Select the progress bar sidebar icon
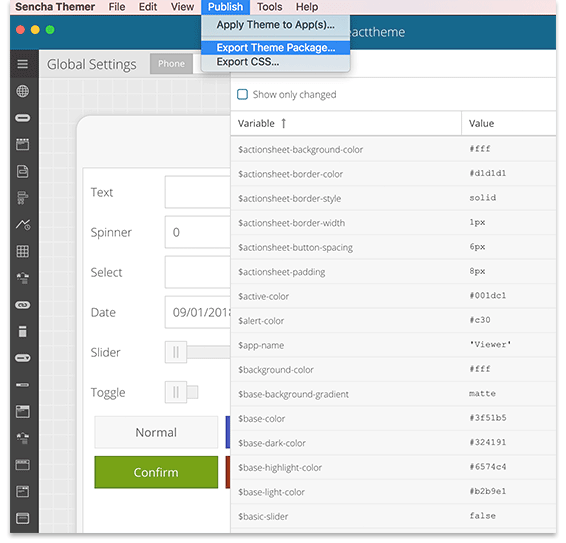566x543 pixels. (22, 385)
